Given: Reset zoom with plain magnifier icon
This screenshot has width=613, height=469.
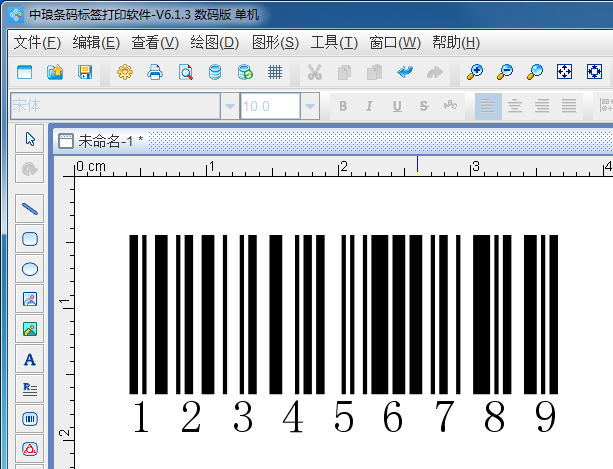Looking at the screenshot, I should pyautogui.click(x=534, y=72).
